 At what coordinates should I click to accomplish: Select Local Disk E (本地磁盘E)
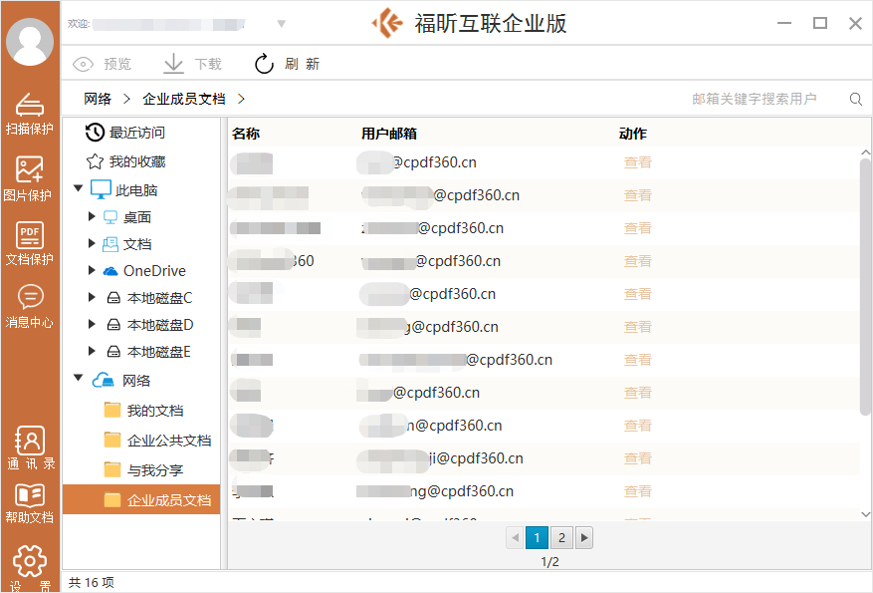[x=149, y=352]
